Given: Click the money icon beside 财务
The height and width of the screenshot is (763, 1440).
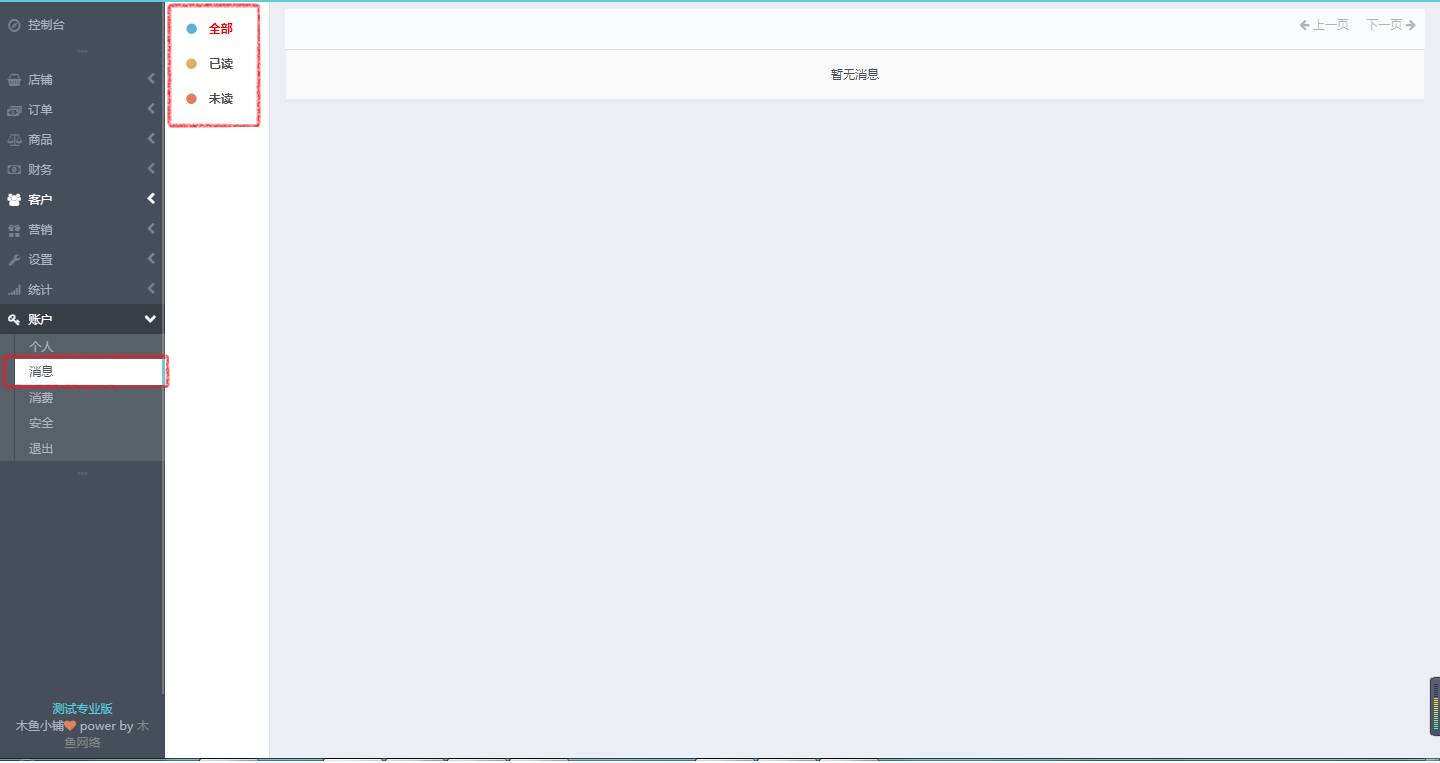Looking at the screenshot, I should coord(14,170).
